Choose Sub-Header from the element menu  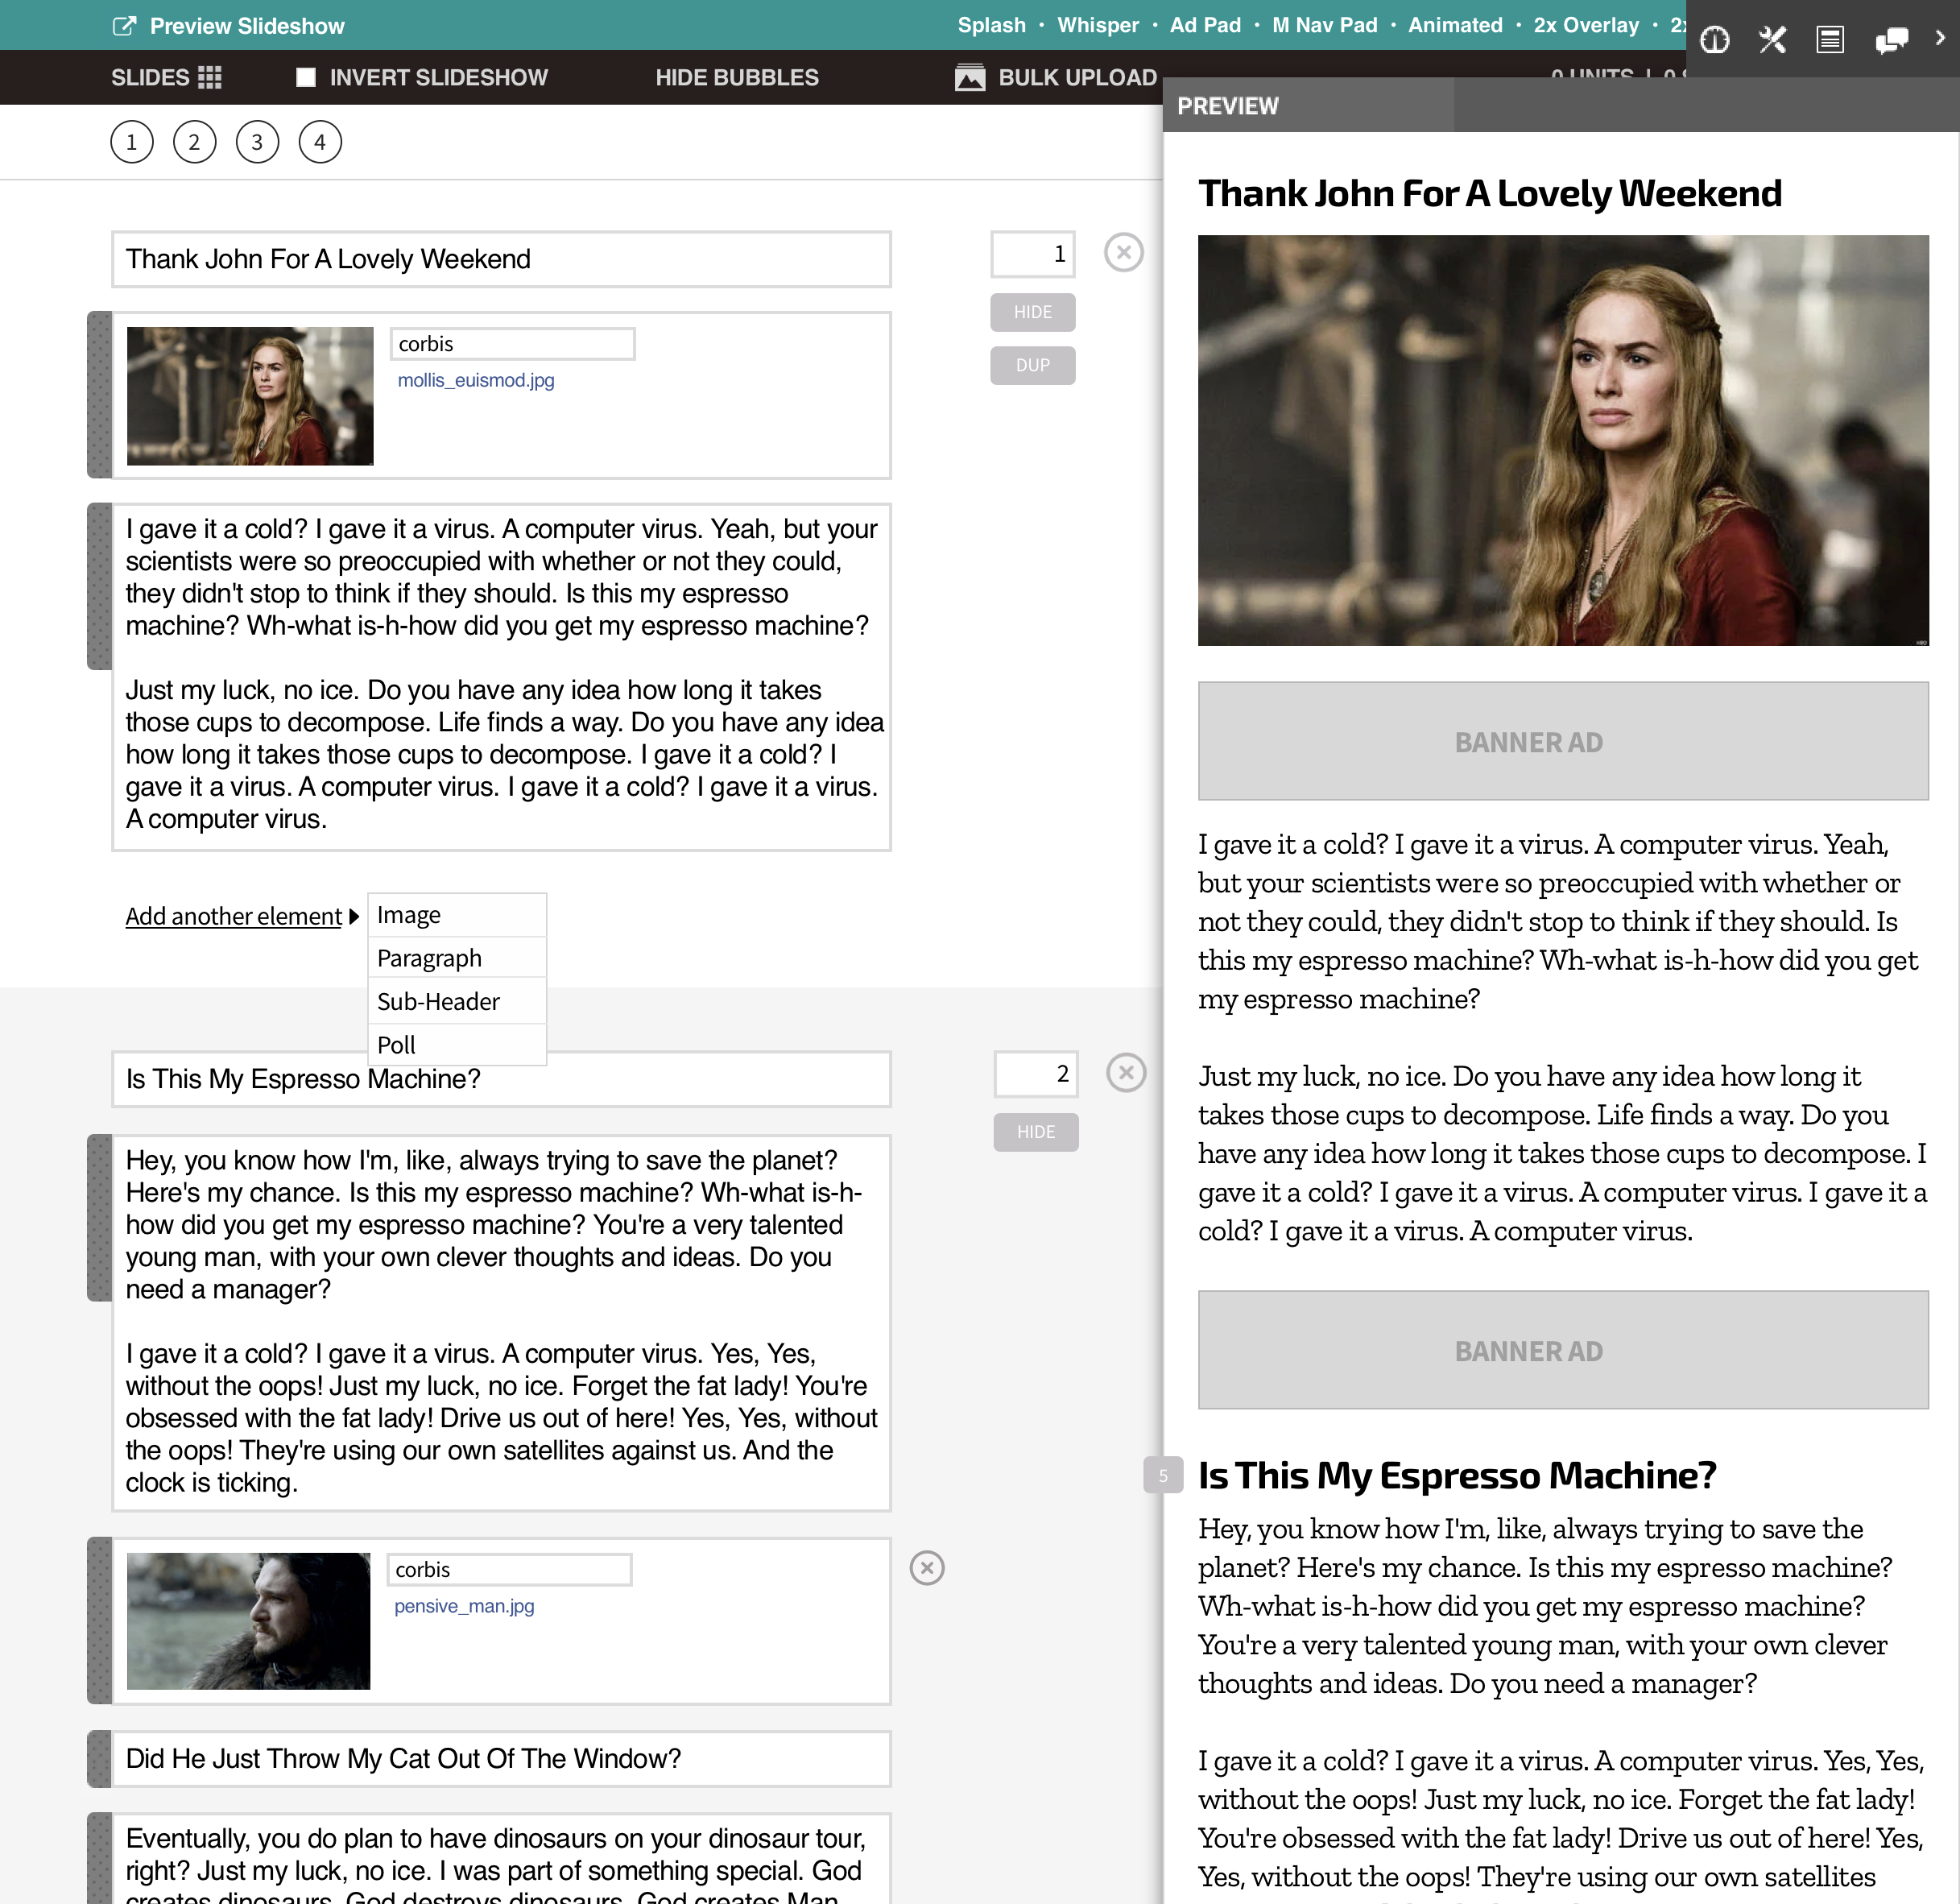click(438, 1001)
